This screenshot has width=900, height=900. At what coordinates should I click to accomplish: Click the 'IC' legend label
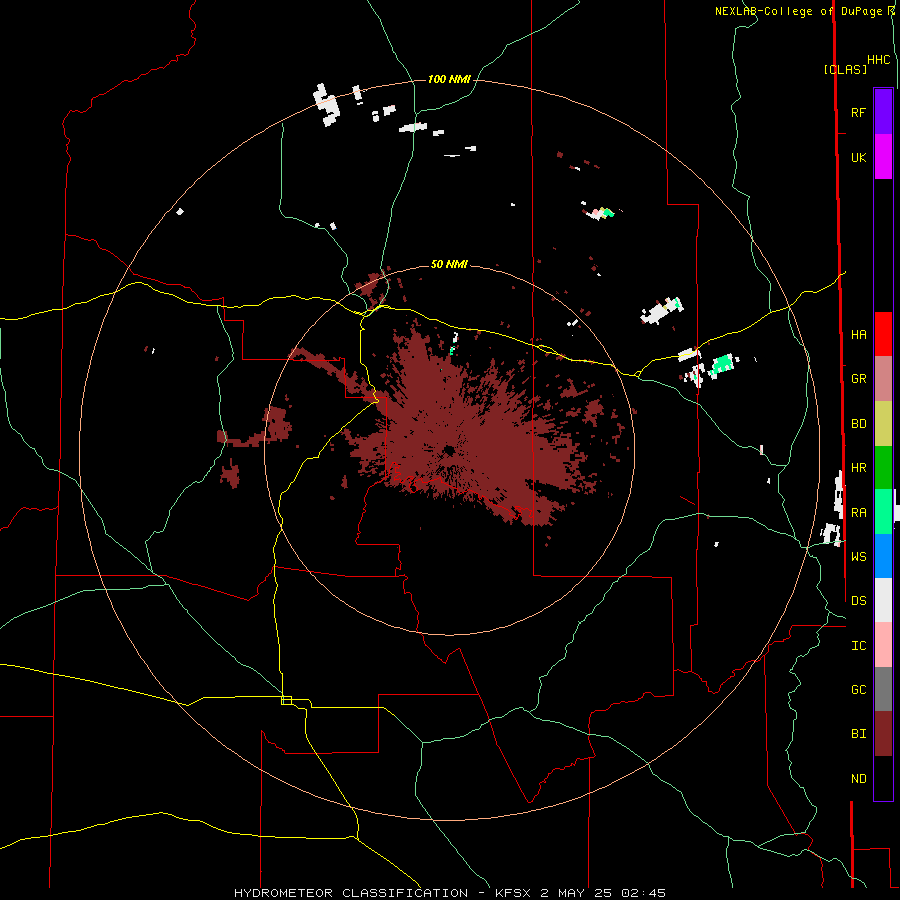click(858, 646)
